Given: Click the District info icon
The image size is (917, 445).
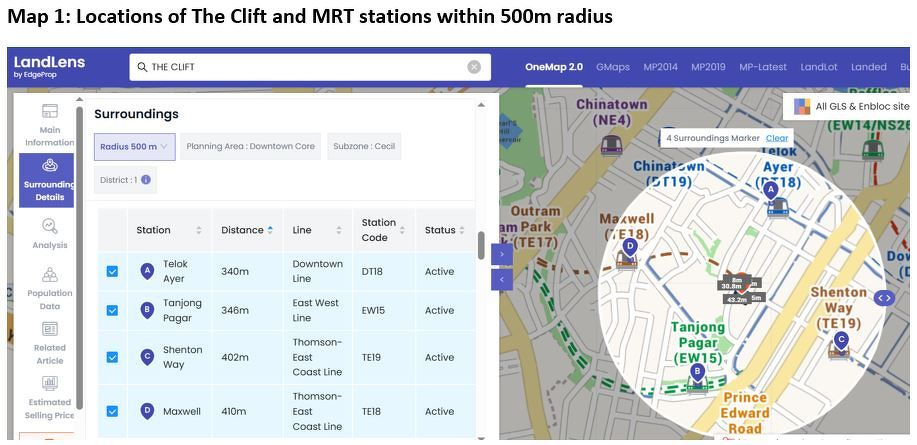Looking at the screenshot, I should click(146, 180).
